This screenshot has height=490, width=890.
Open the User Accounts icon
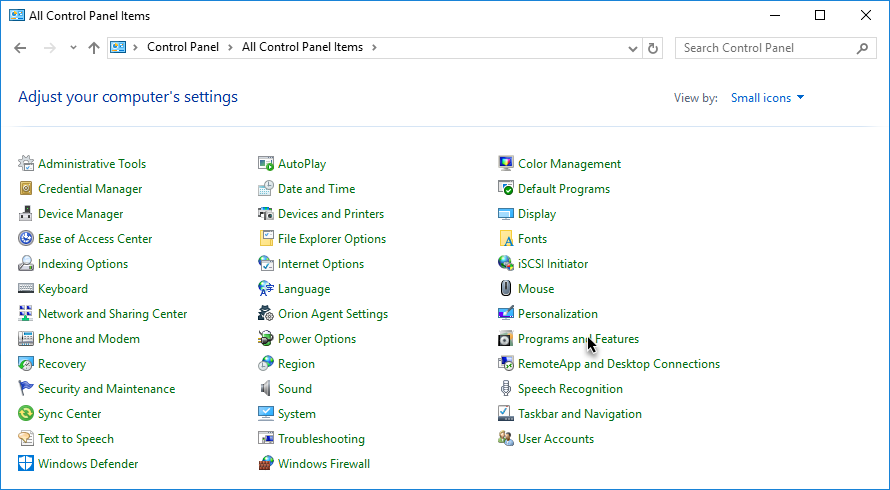(x=506, y=438)
